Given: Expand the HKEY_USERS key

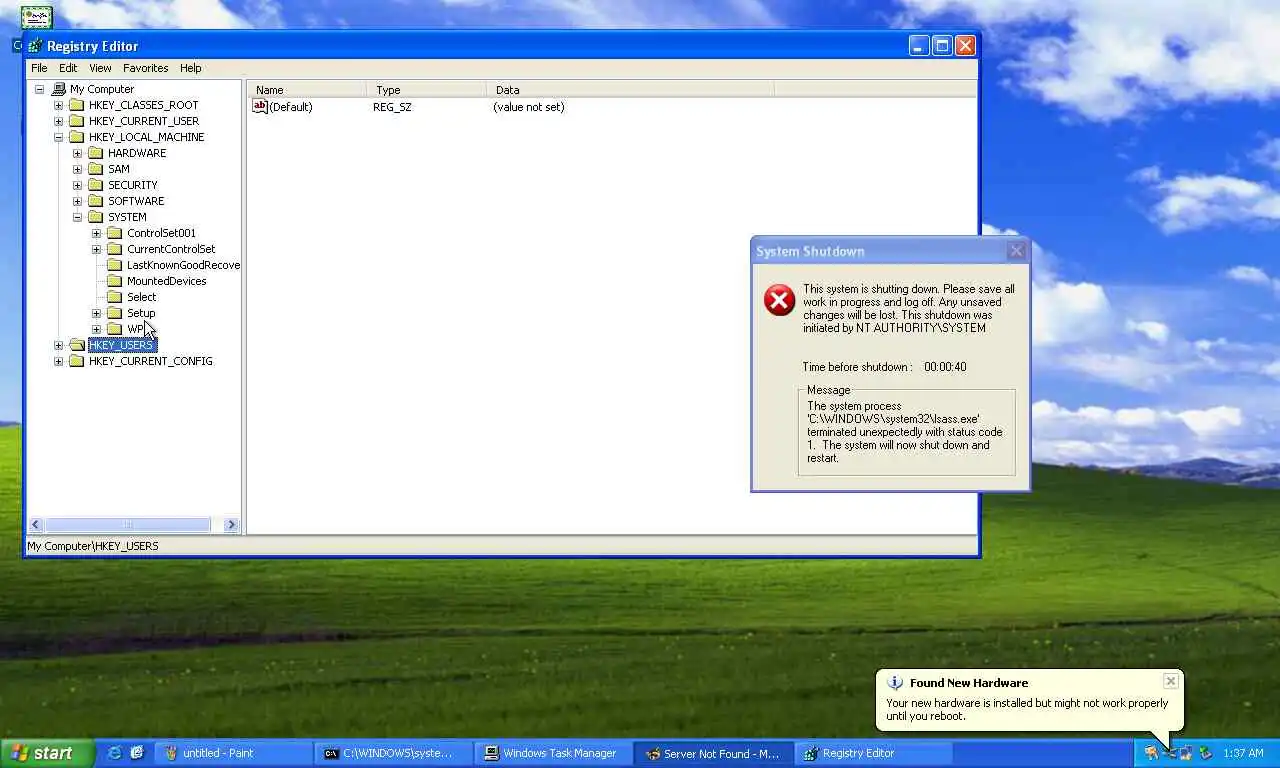Looking at the screenshot, I should [x=58, y=345].
